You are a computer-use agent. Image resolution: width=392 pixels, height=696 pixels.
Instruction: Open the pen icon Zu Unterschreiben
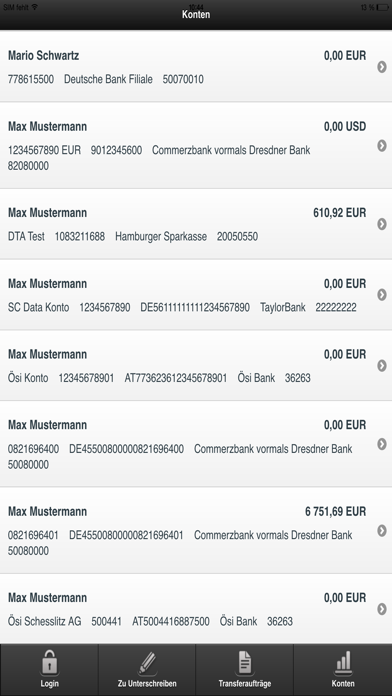[x=147, y=663]
